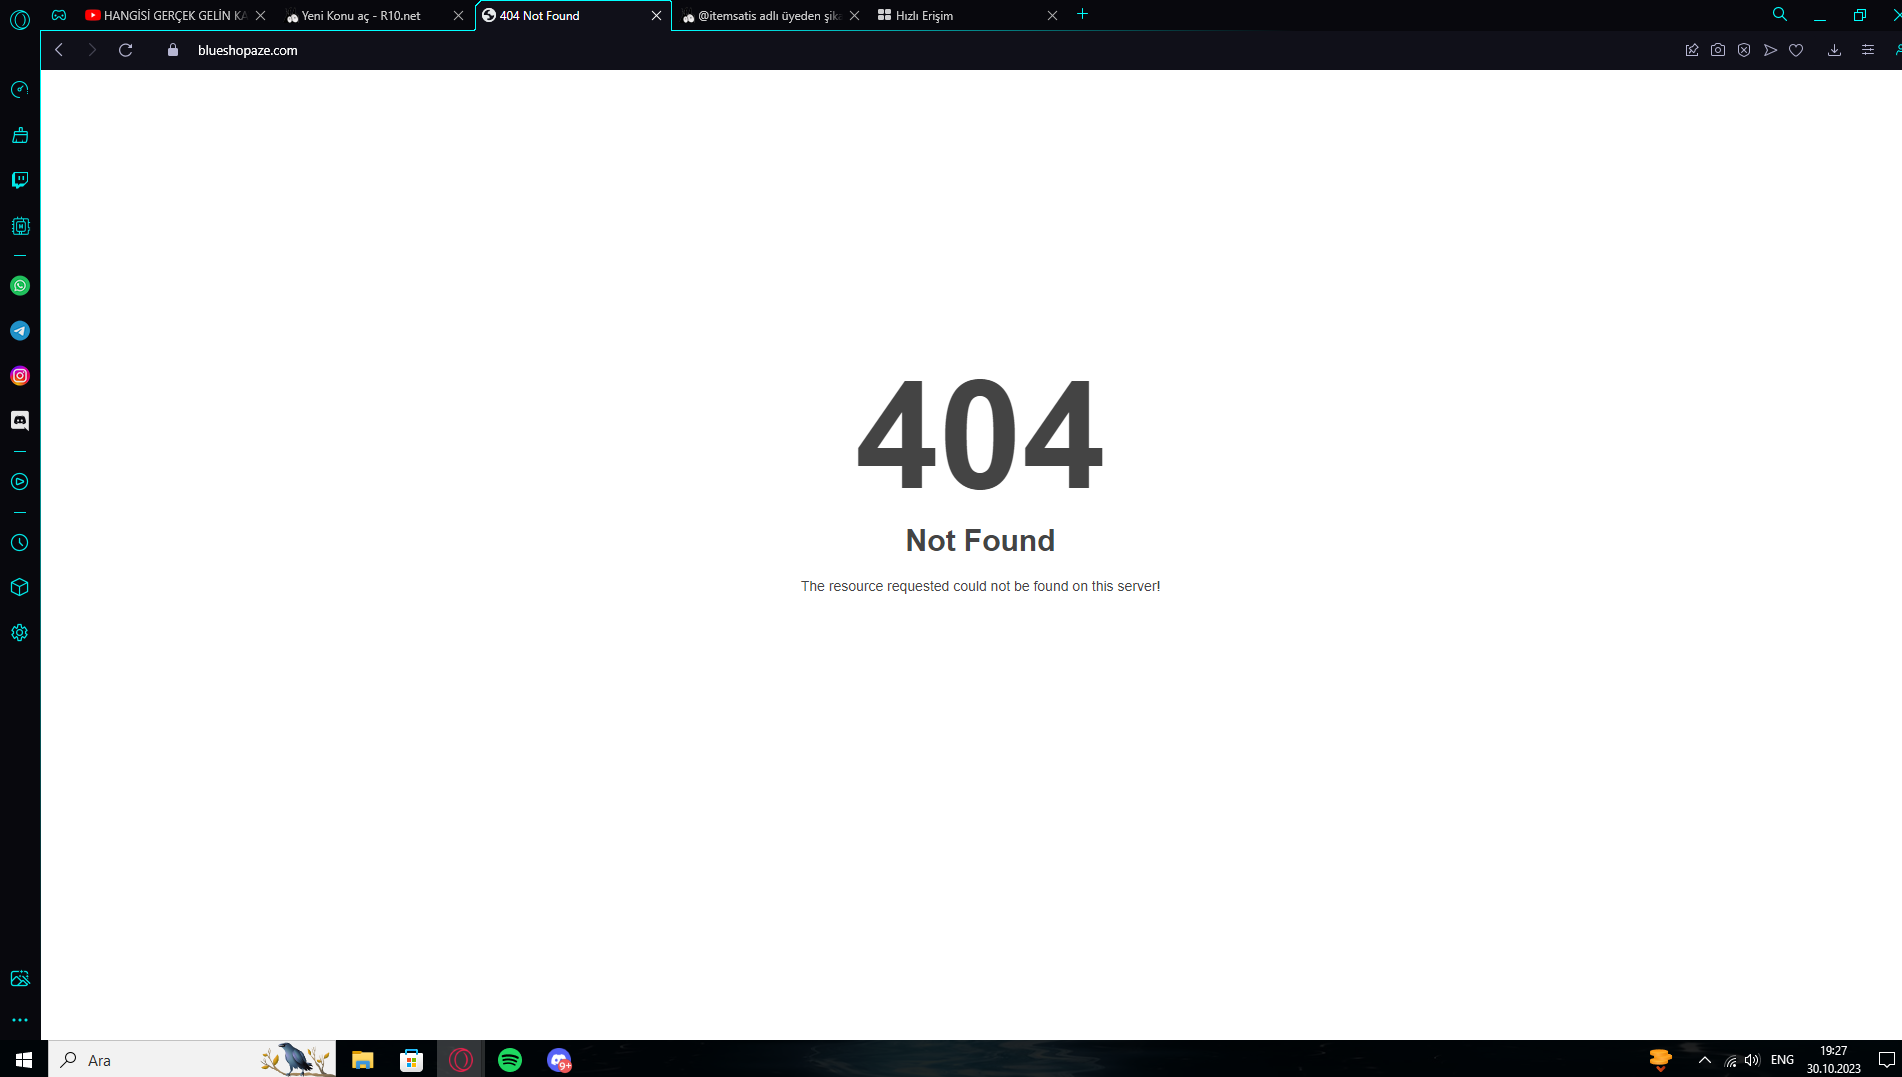The width and height of the screenshot is (1902, 1077).
Task: Take a snapshot with camera icon
Action: [1718, 50]
